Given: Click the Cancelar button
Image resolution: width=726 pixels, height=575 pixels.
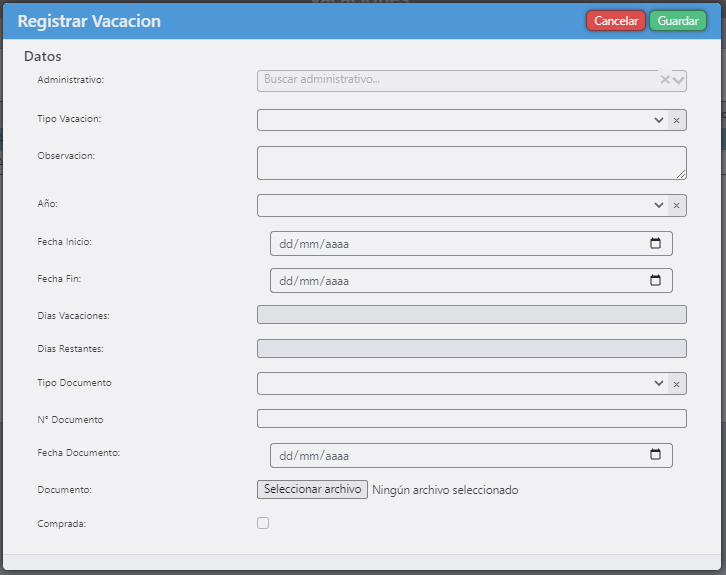Looking at the screenshot, I should (x=616, y=21).
